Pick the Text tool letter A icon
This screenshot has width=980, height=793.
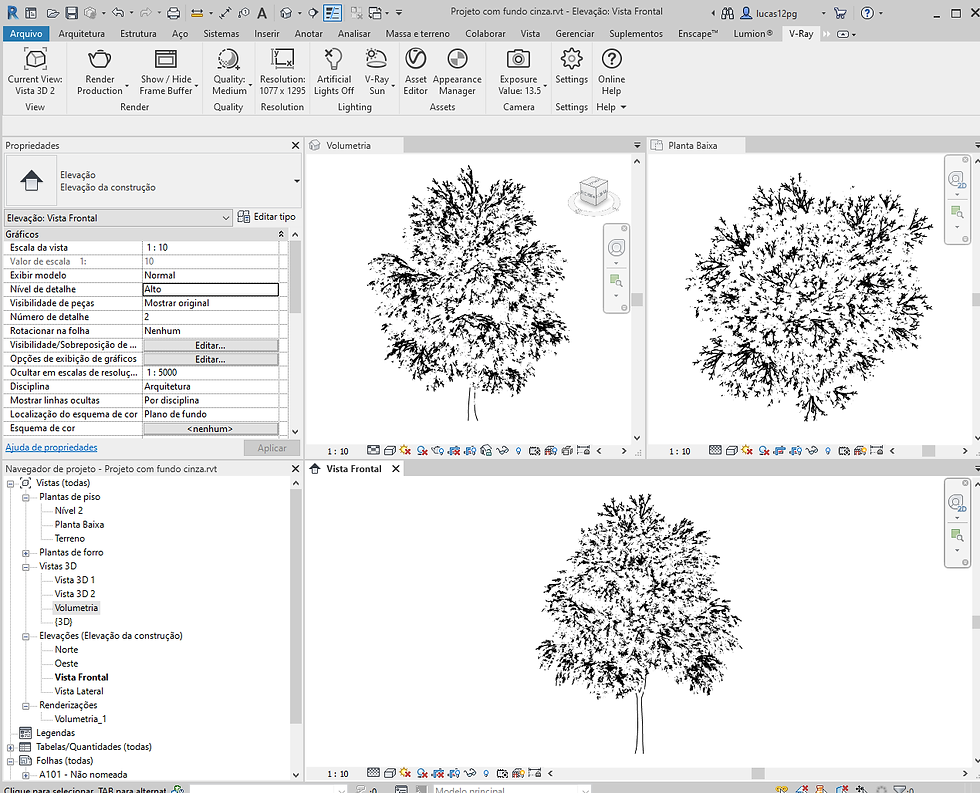[262, 12]
